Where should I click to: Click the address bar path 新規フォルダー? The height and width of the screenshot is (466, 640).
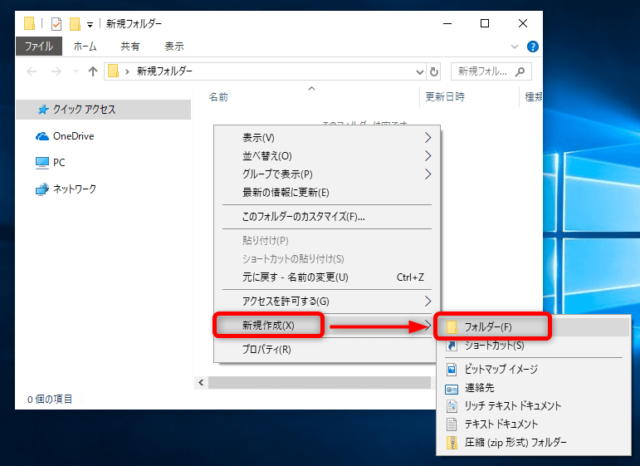point(164,71)
